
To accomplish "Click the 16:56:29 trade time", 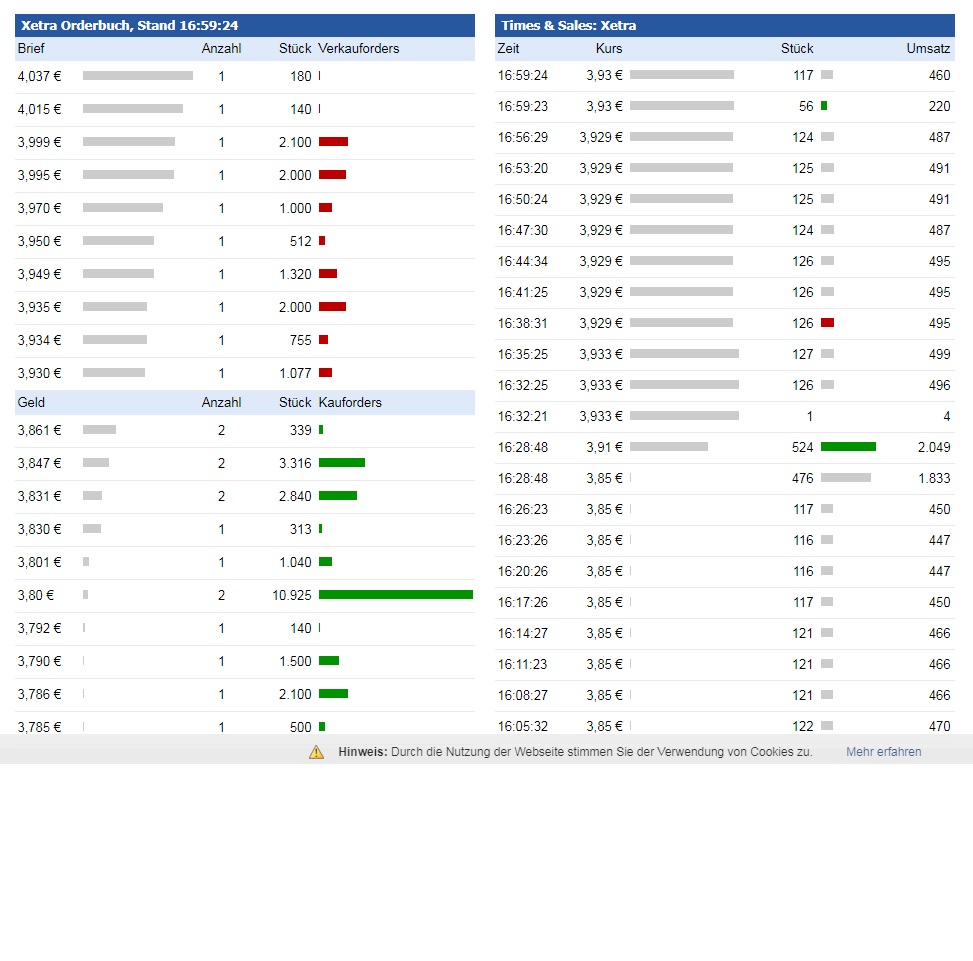I will [522, 137].
